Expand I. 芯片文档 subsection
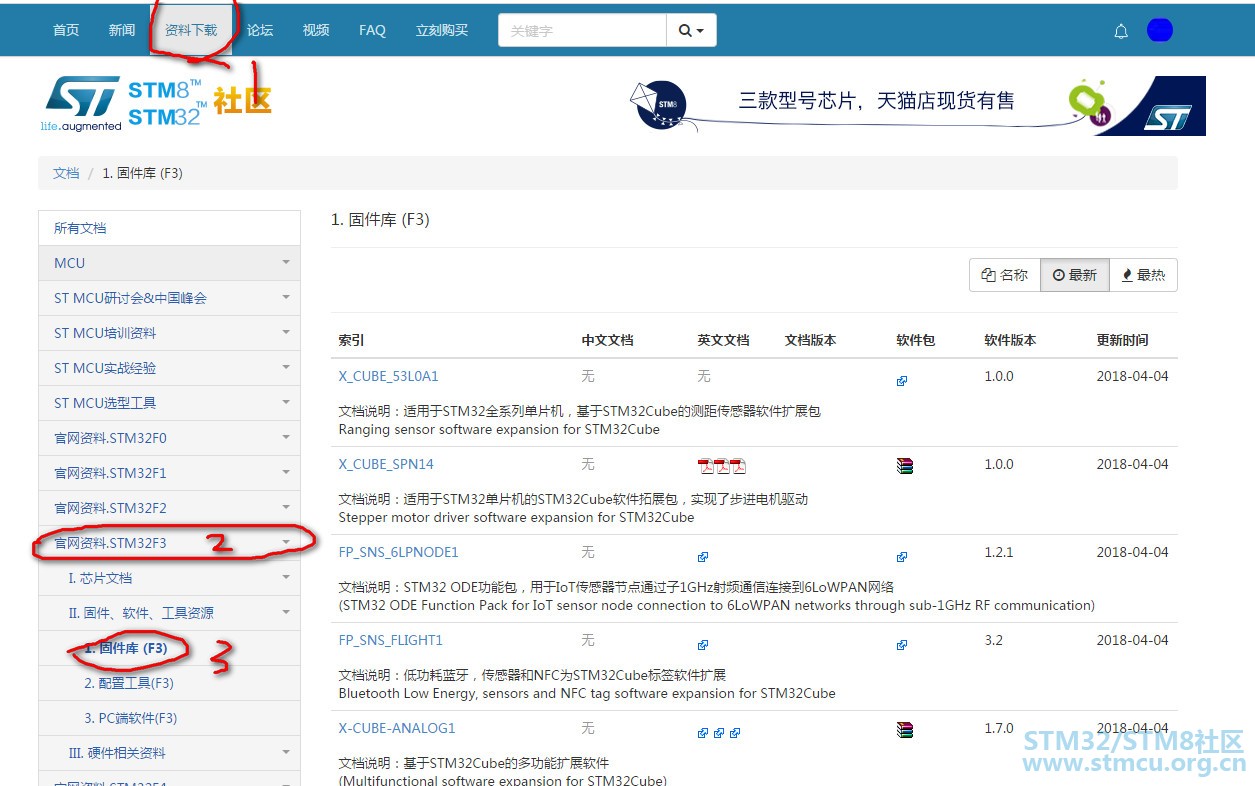The image size is (1255, 786). pos(169,578)
